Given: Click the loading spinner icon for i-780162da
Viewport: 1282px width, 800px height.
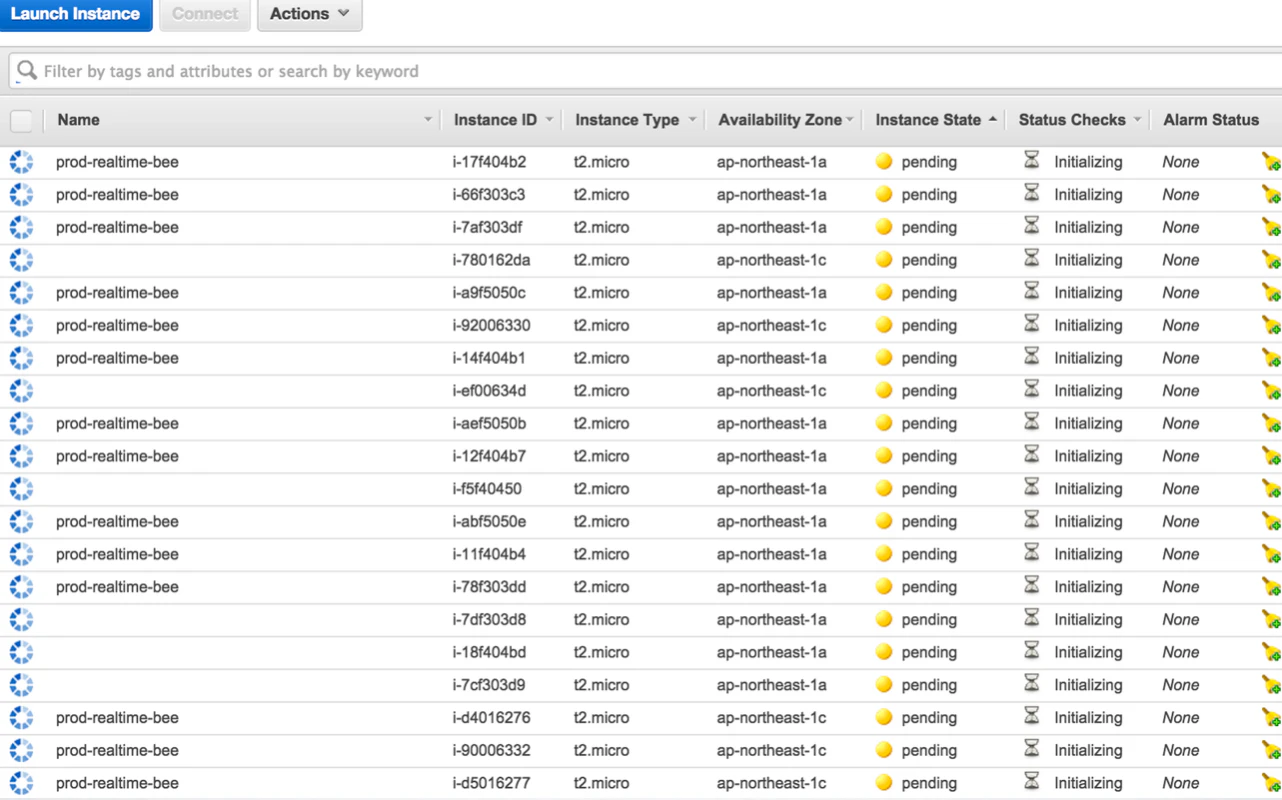Looking at the screenshot, I should [x=21, y=260].
